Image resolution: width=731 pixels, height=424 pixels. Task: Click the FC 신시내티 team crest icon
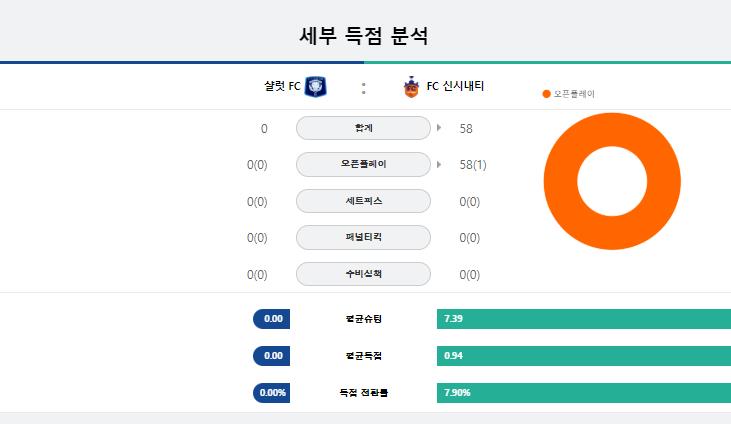pyautogui.click(x=411, y=87)
